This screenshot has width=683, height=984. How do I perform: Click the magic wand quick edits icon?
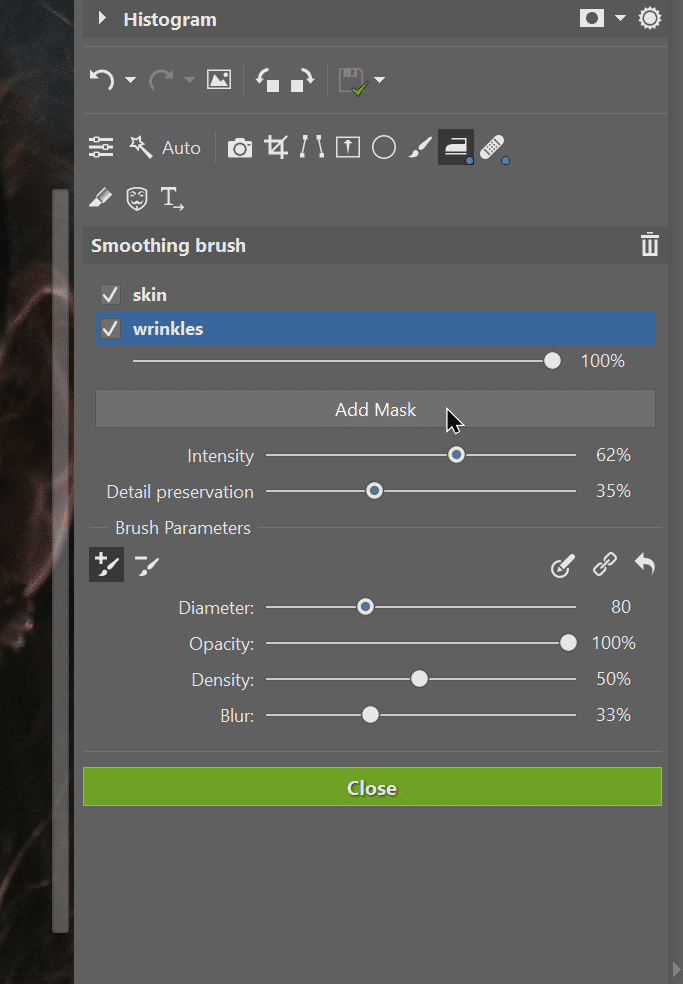point(140,148)
